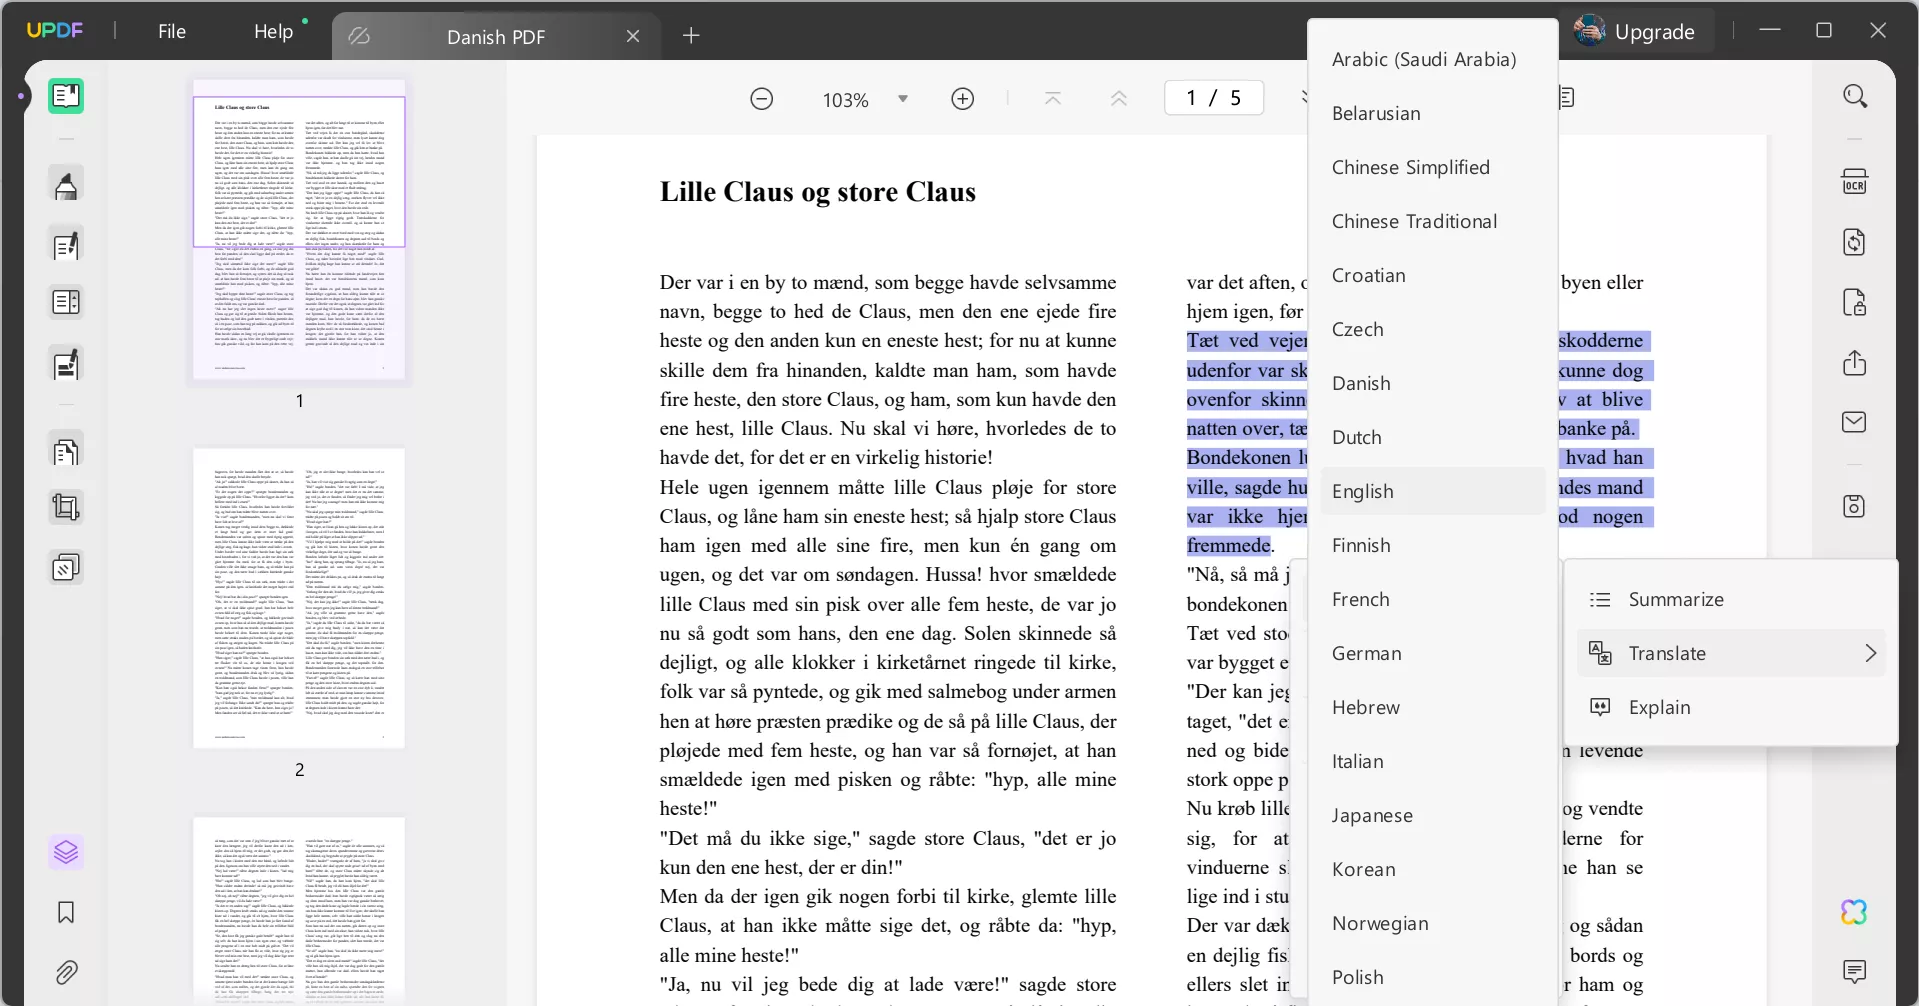This screenshot has width=1919, height=1006.
Task: Open the layers panel icon
Action: [x=66, y=852]
